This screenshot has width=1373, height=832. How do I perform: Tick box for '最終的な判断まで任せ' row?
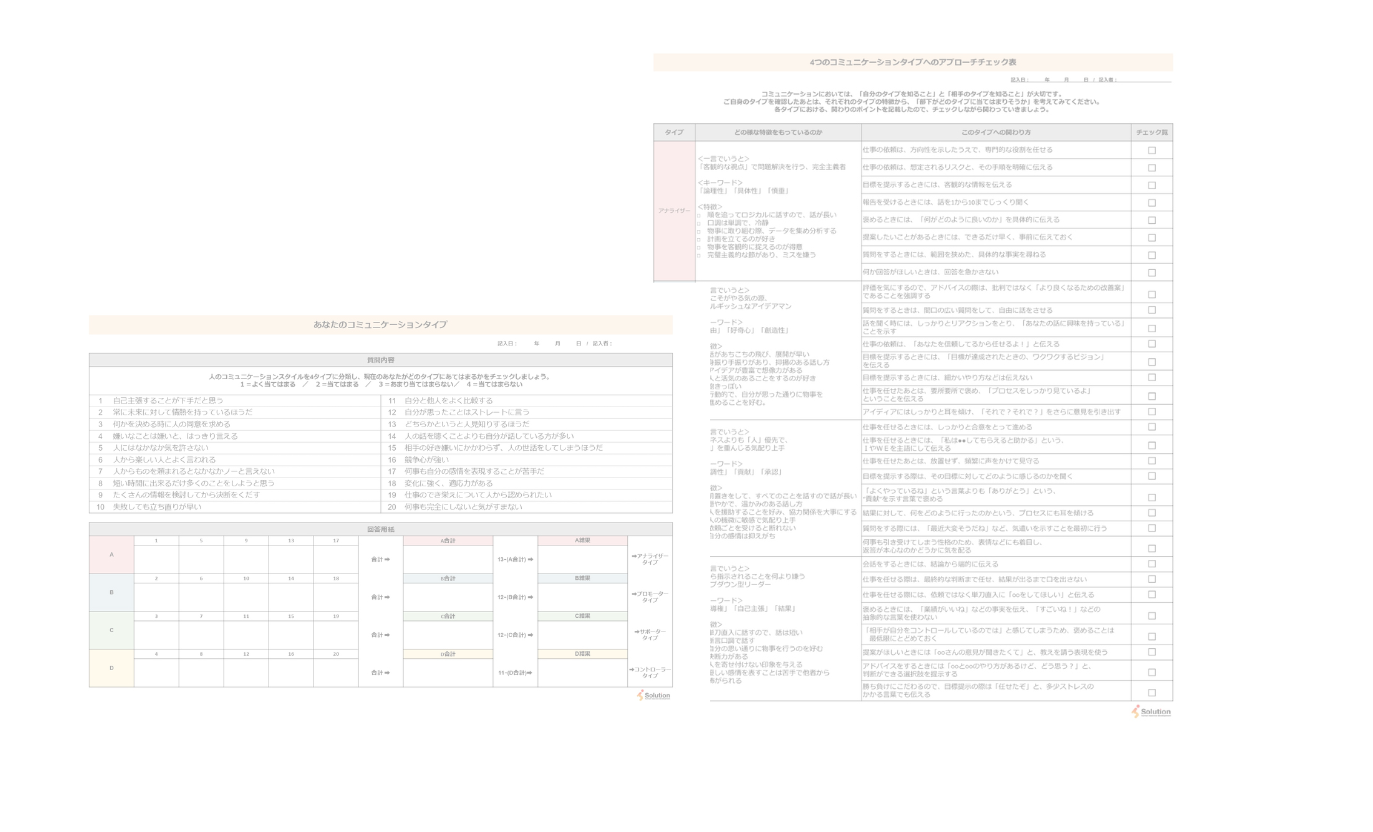1151,580
